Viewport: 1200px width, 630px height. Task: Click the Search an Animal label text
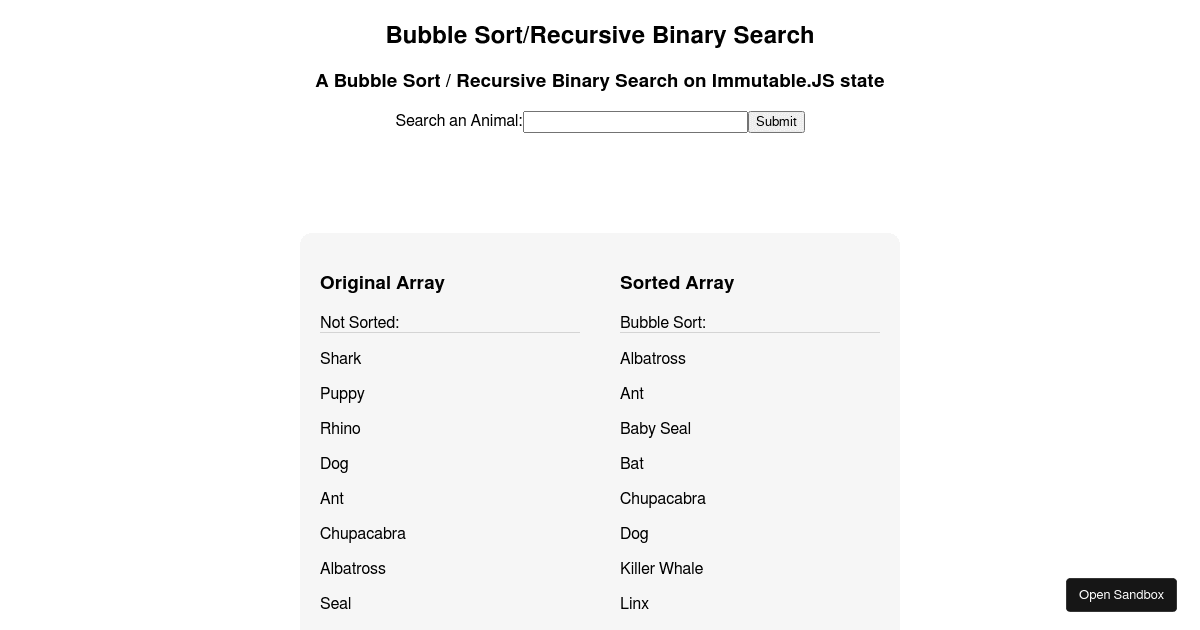point(458,121)
